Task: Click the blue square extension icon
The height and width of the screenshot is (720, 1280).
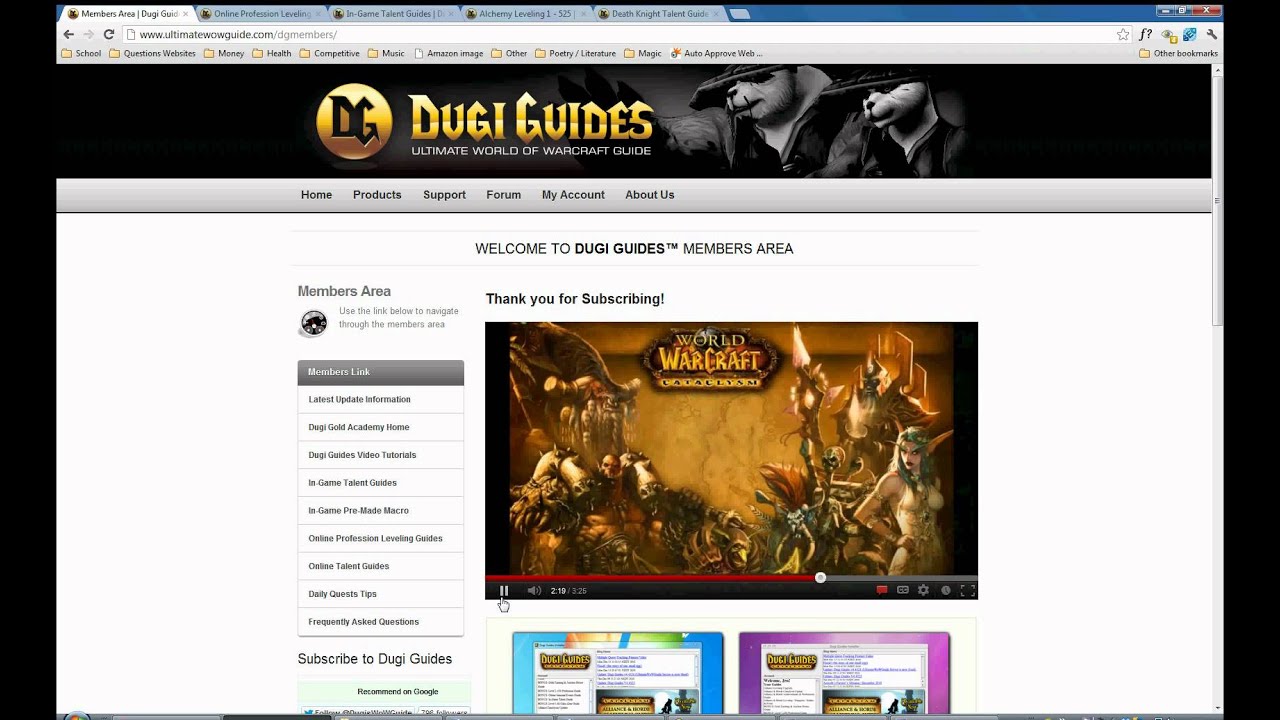Action: (1190, 34)
